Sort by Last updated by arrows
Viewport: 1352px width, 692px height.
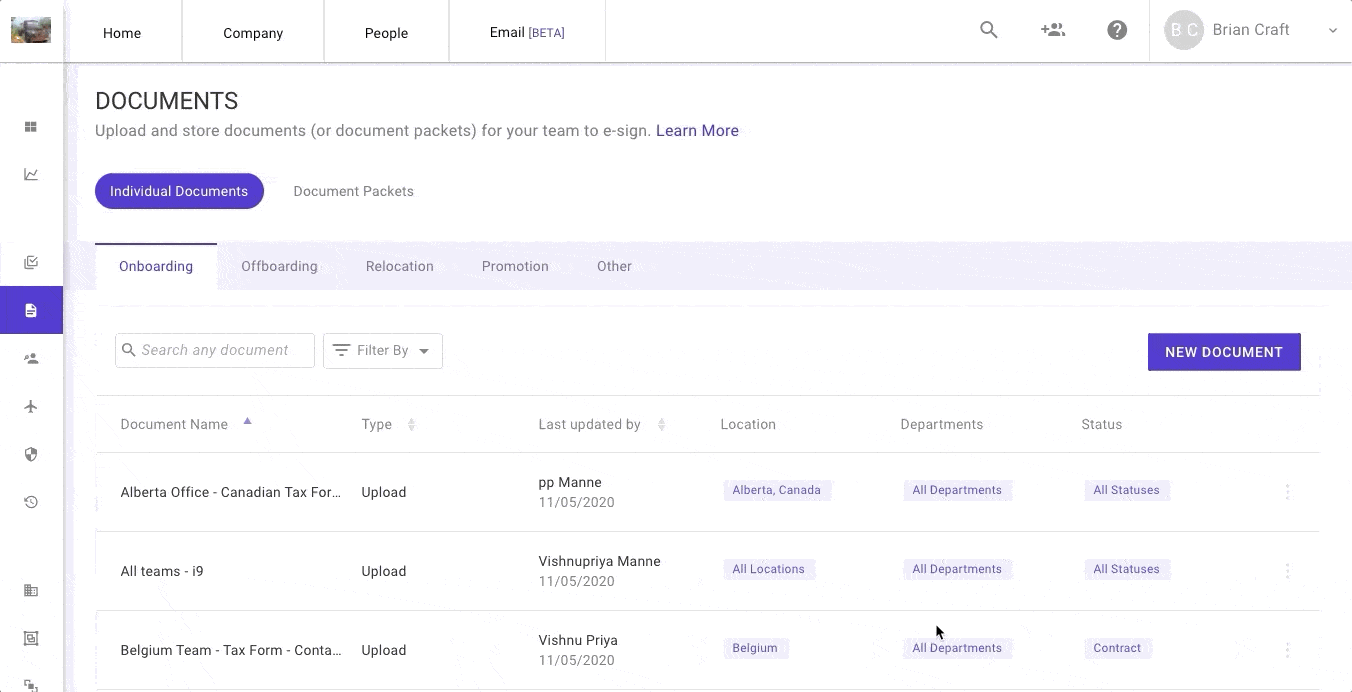coord(661,425)
